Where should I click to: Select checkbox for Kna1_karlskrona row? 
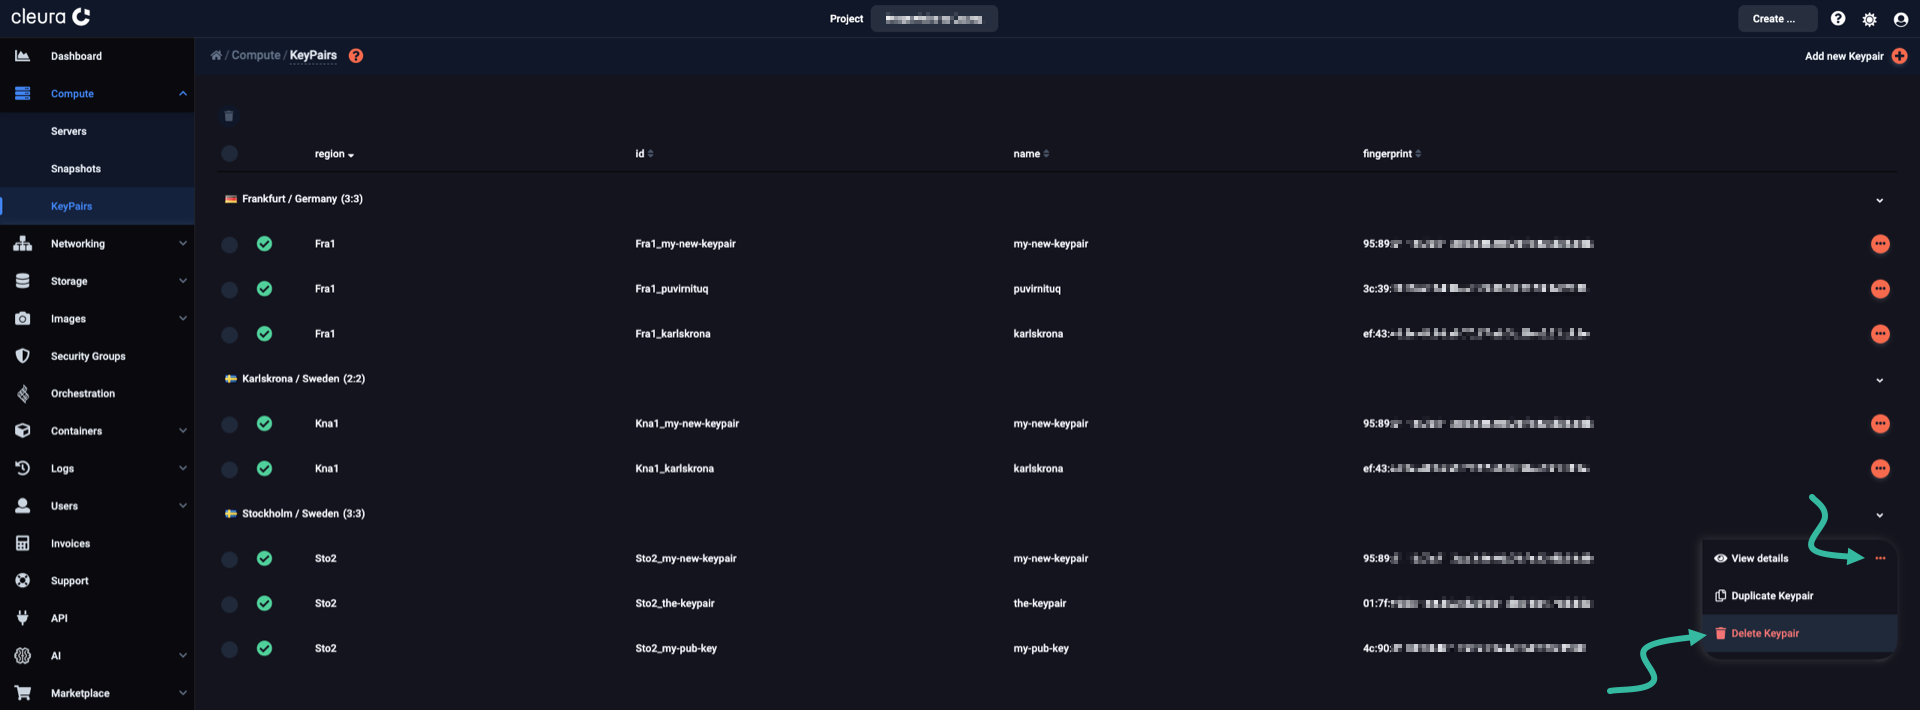pyautogui.click(x=229, y=469)
